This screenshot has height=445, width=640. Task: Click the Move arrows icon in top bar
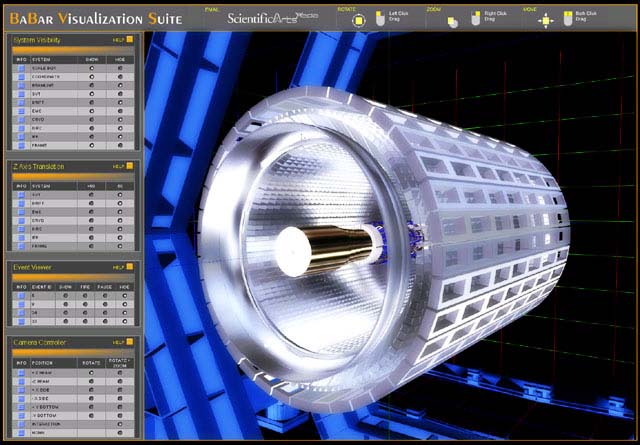[546, 20]
